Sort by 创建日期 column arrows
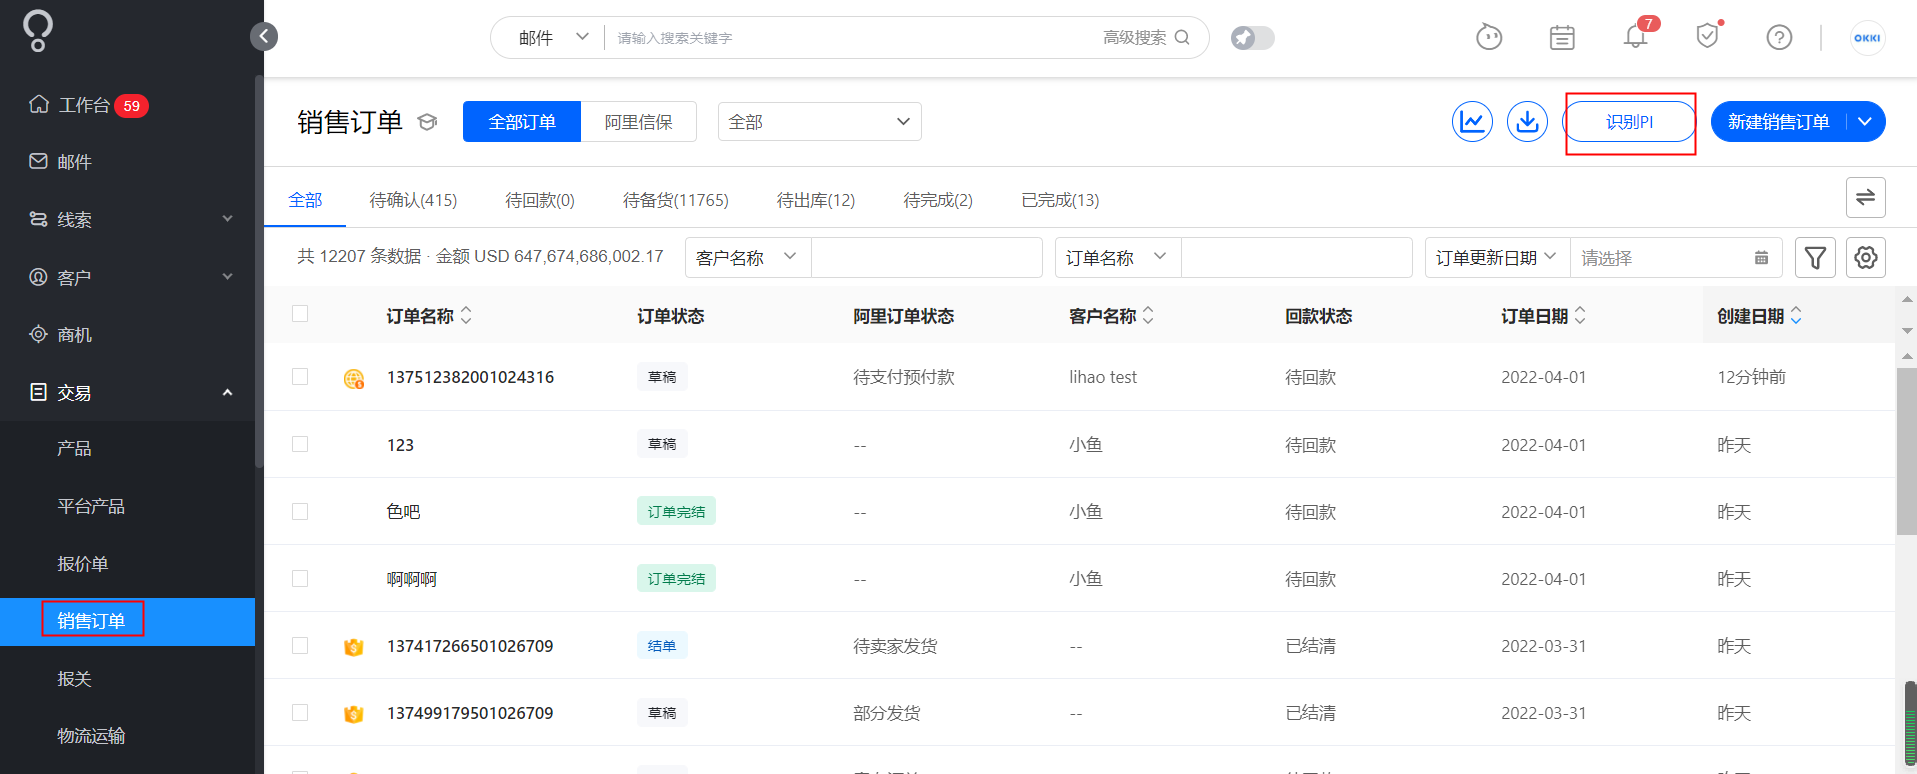This screenshot has width=1917, height=774. pyautogui.click(x=1796, y=315)
